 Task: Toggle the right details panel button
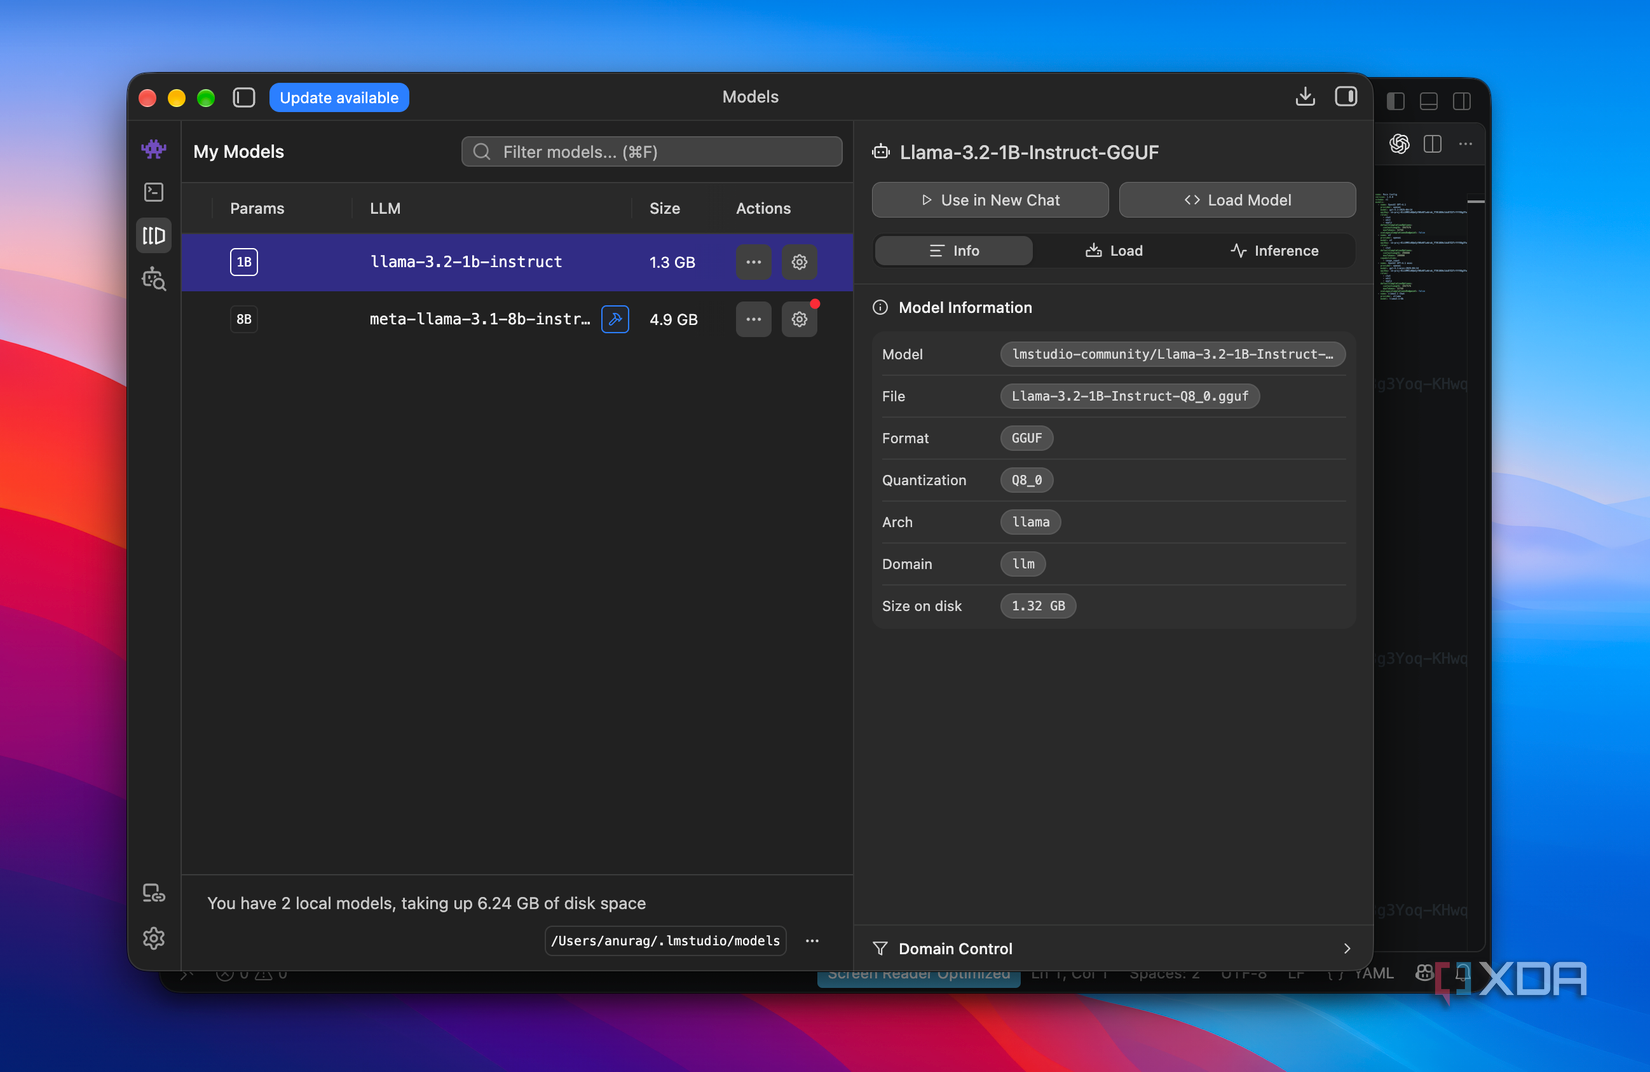(x=1346, y=96)
